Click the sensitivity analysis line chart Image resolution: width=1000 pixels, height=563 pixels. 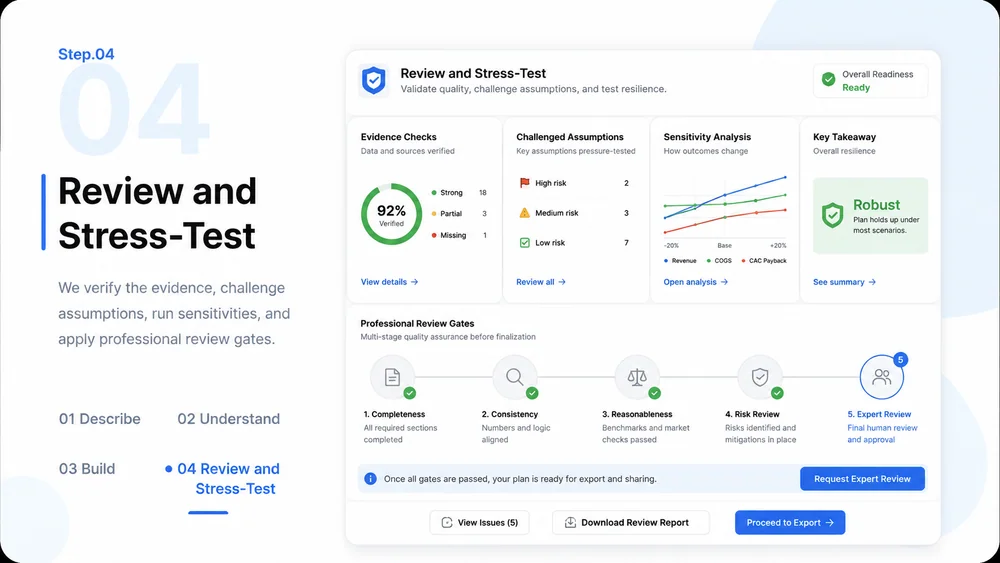725,205
